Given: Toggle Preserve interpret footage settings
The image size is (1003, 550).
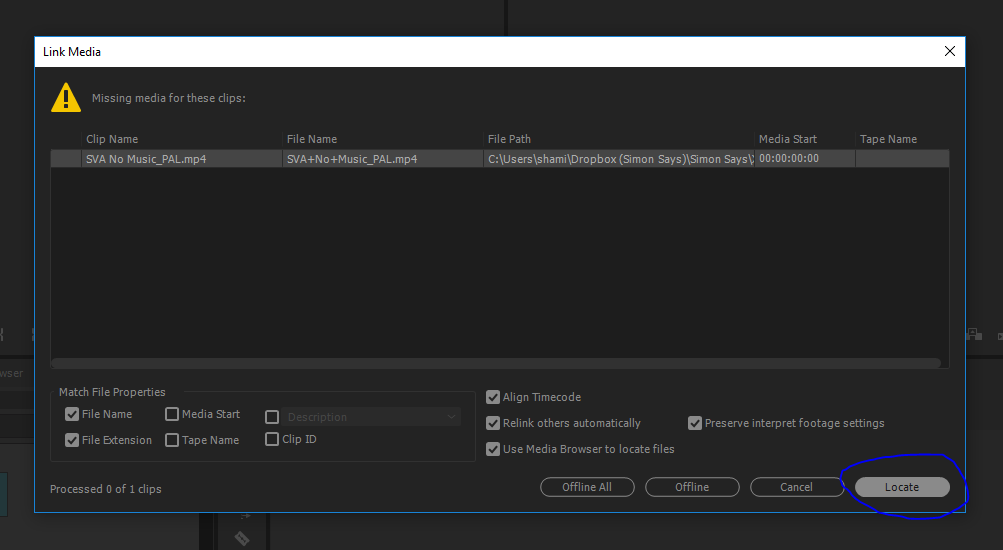Looking at the screenshot, I should 695,423.
